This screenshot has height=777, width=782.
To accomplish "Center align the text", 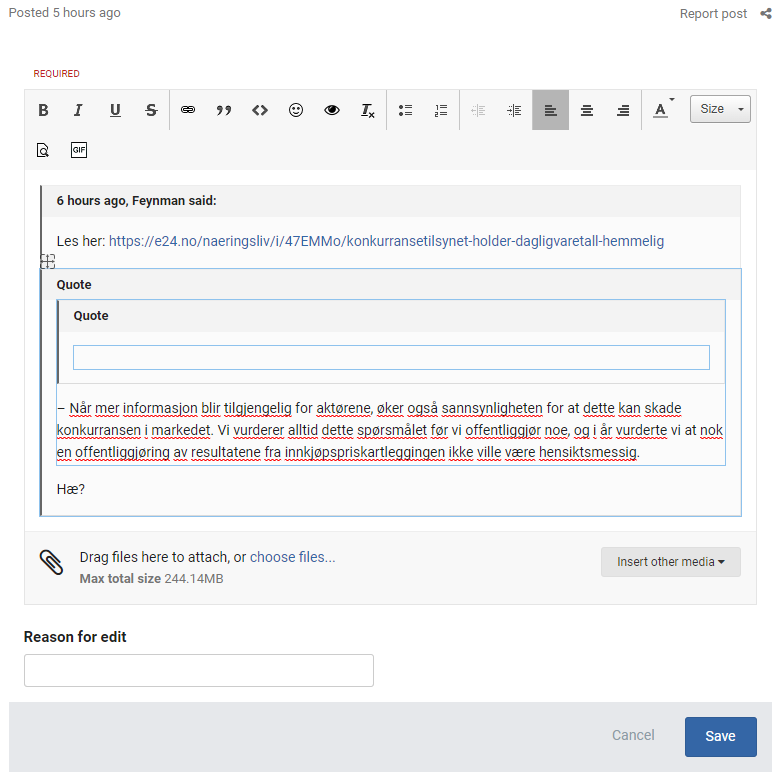I will coord(587,110).
